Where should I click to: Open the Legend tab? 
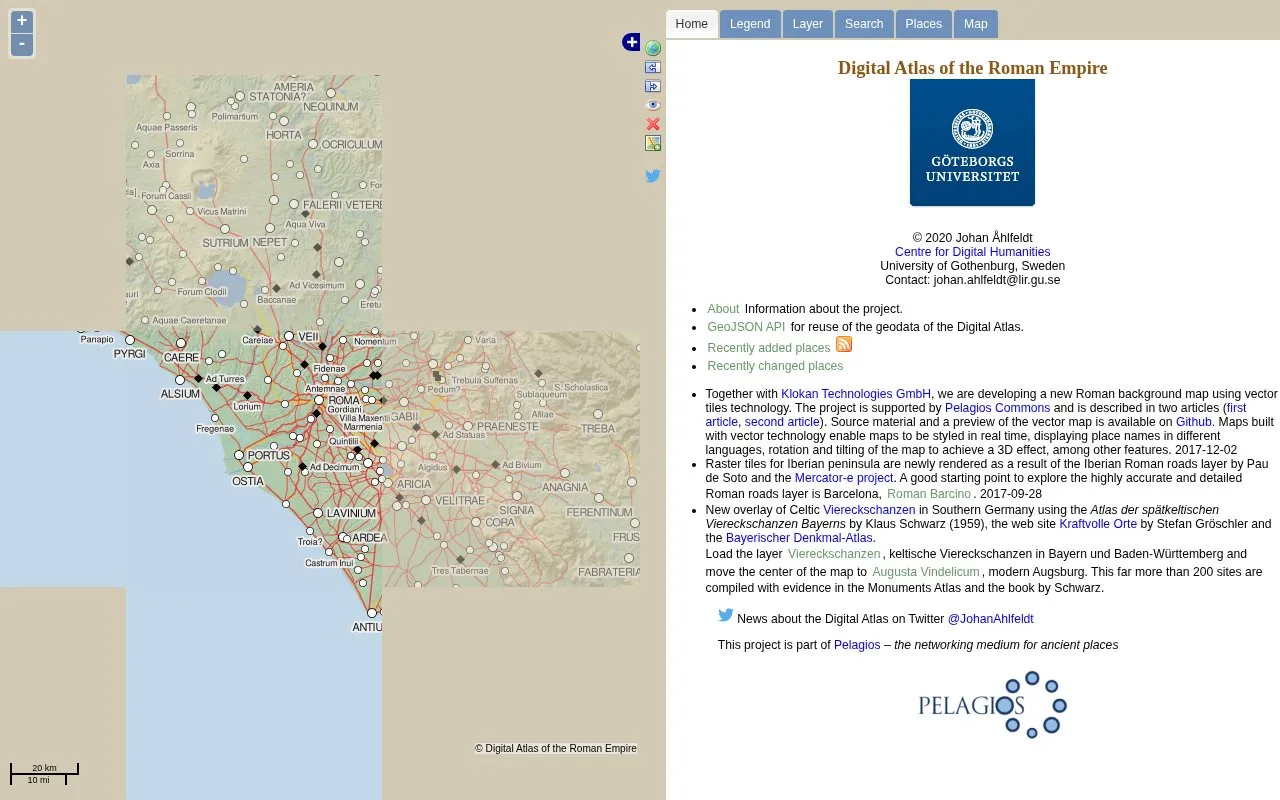pyautogui.click(x=750, y=24)
